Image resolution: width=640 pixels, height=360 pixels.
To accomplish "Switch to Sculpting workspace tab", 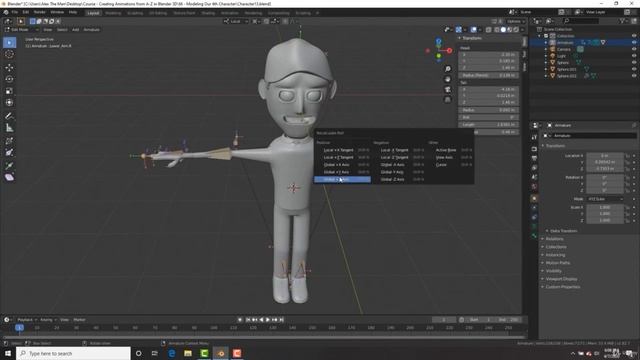I will (135, 13).
